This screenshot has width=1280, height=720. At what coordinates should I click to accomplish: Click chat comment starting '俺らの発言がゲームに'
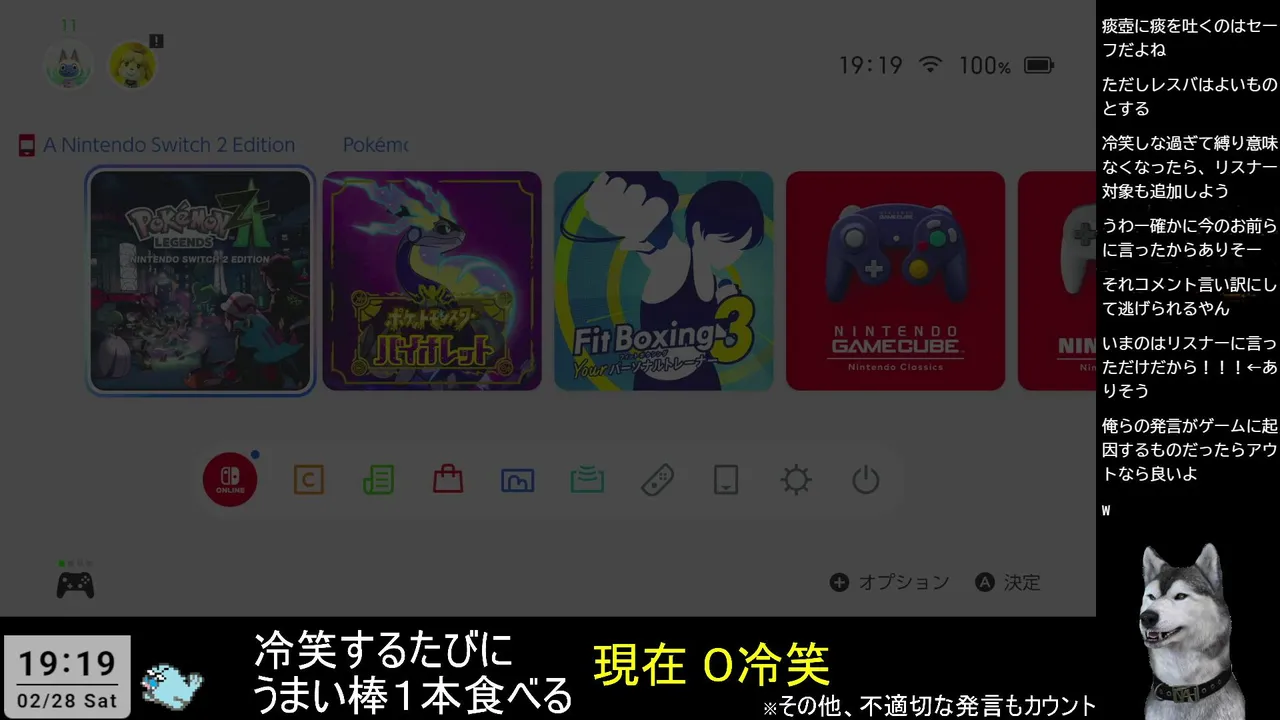click(x=1189, y=449)
